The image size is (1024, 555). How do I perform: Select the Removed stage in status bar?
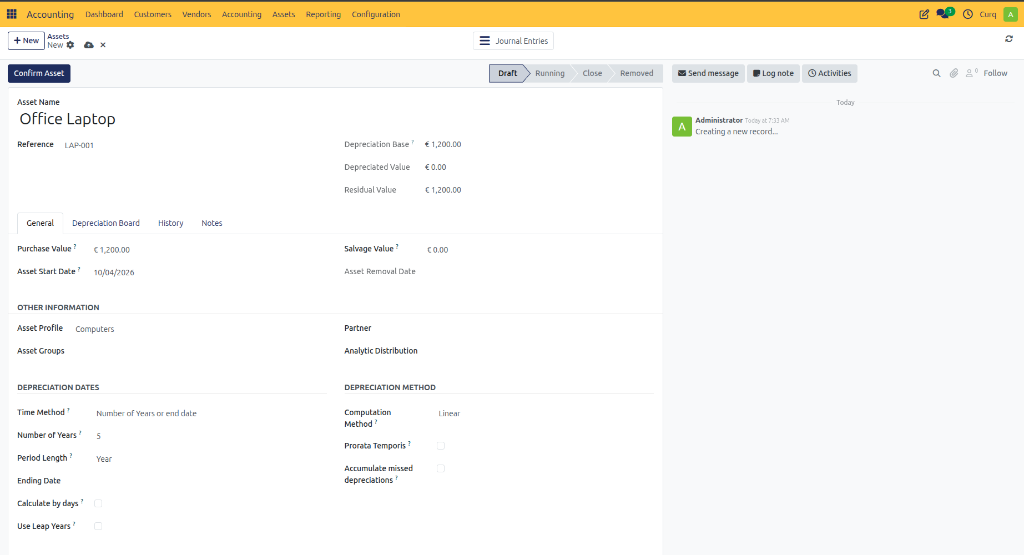point(637,73)
